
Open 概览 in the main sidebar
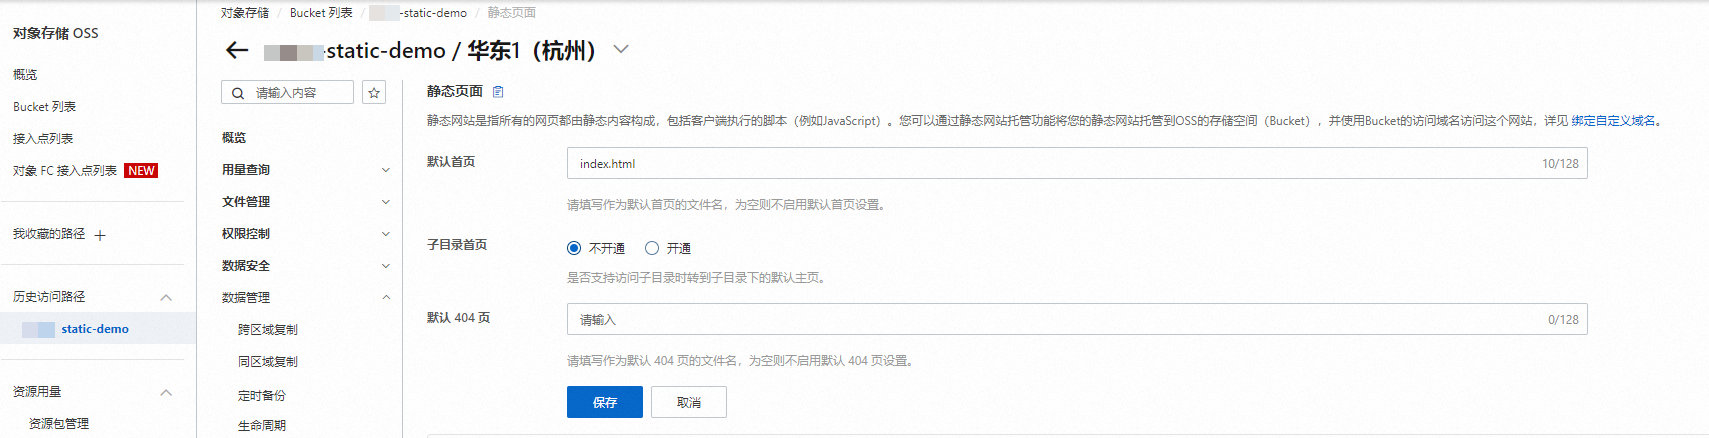25,75
